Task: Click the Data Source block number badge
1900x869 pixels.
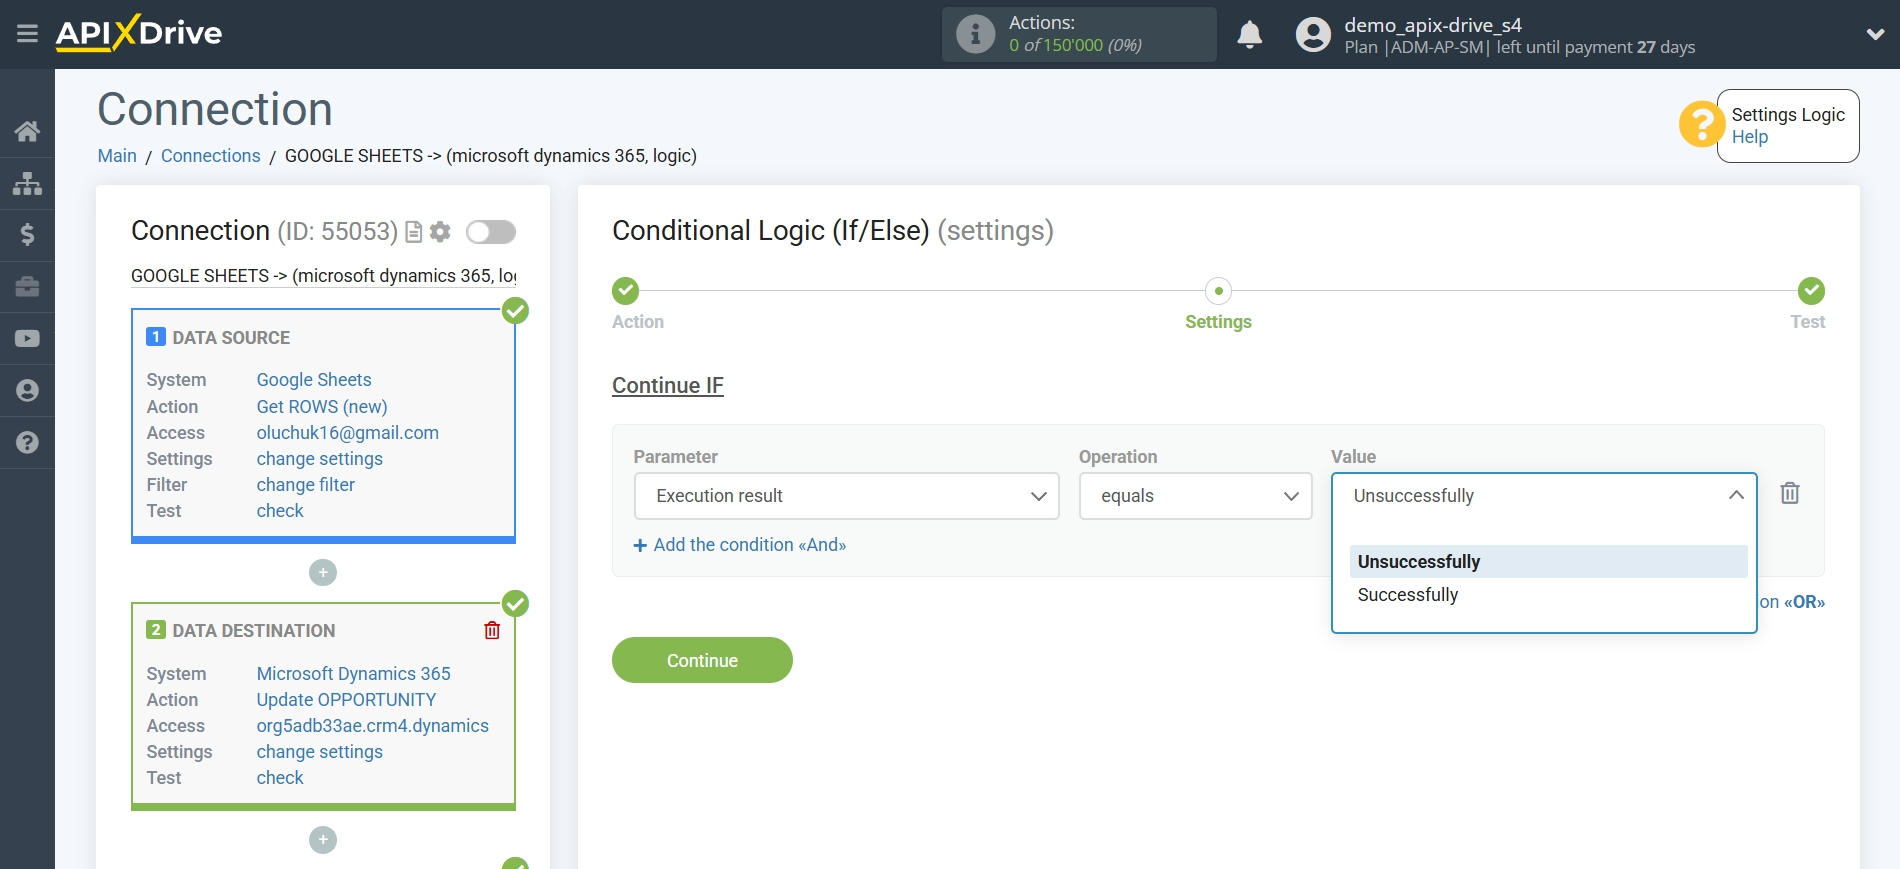Action: pyautogui.click(x=156, y=337)
